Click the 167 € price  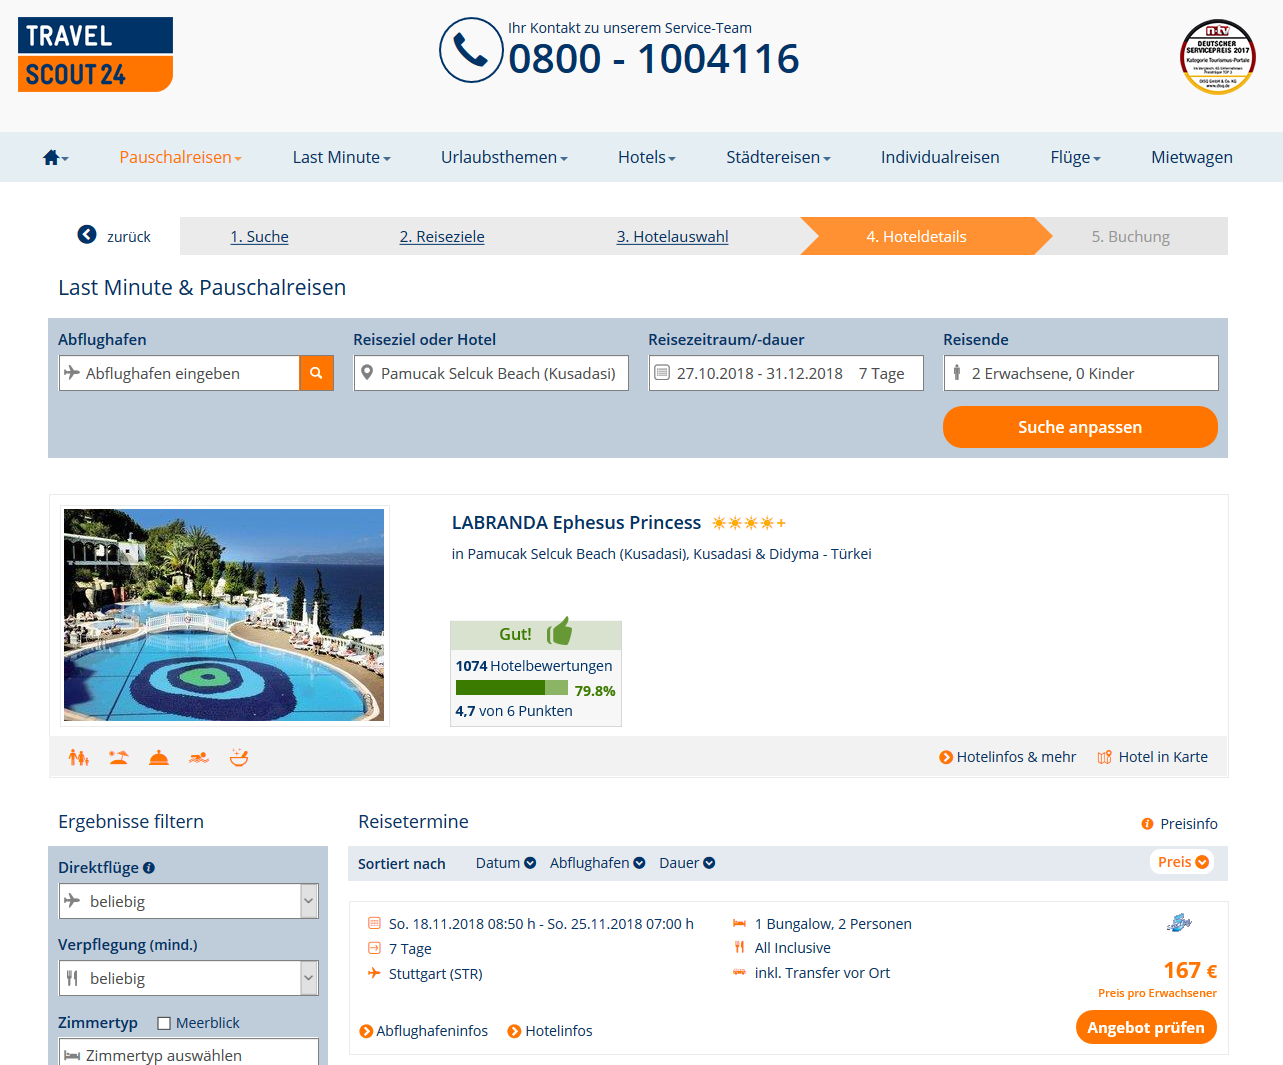tap(1190, 970)
